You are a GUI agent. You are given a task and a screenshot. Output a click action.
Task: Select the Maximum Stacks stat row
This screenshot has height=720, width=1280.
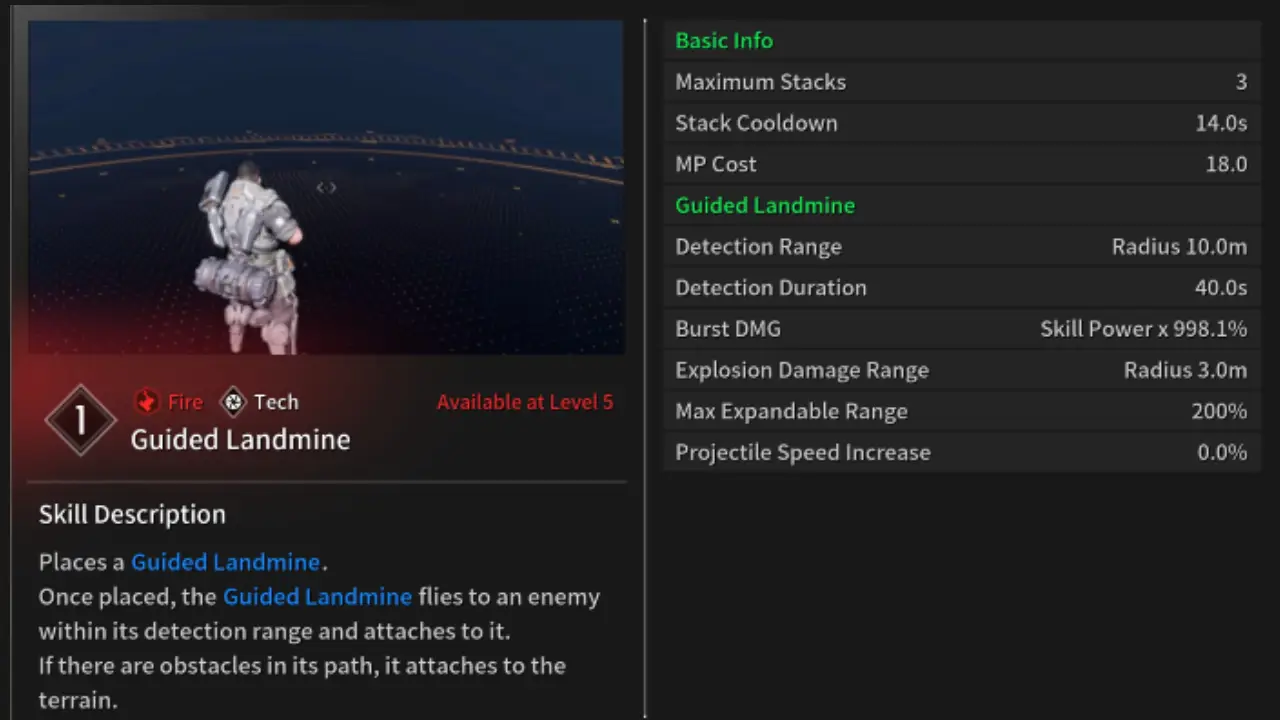pyautogui.click(x=960, y=82)
